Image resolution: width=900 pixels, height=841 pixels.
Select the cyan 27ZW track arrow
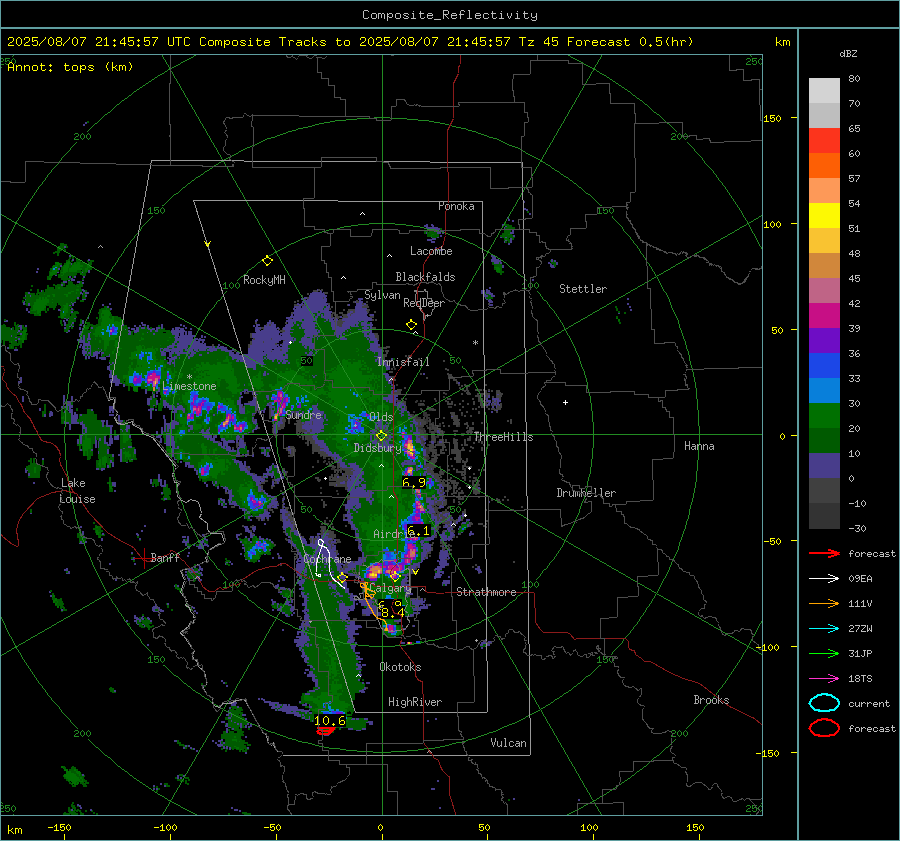point(824,629)
